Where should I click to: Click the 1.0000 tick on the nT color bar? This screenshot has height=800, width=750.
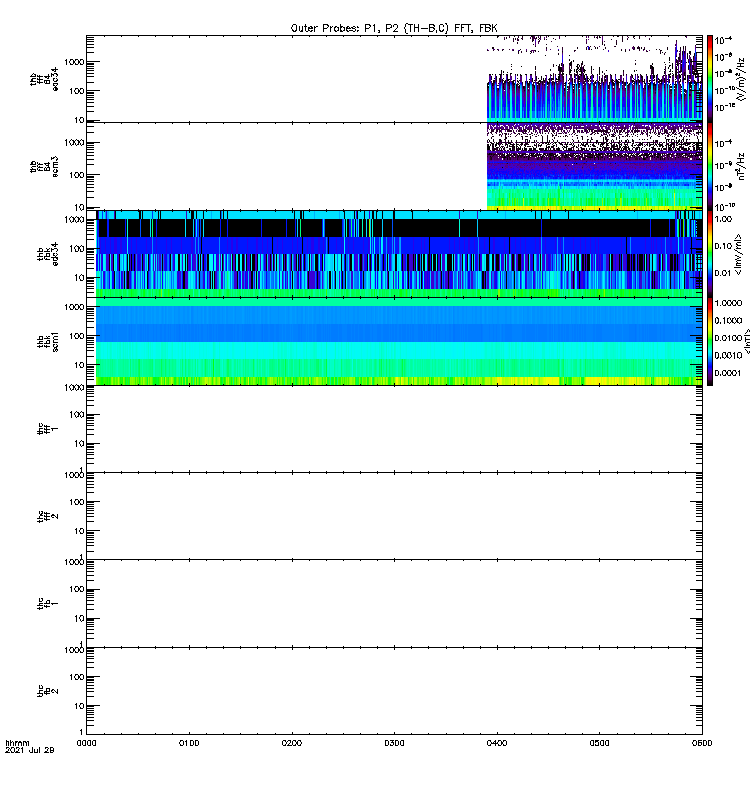pyautogui.click(x=728, y=303)
